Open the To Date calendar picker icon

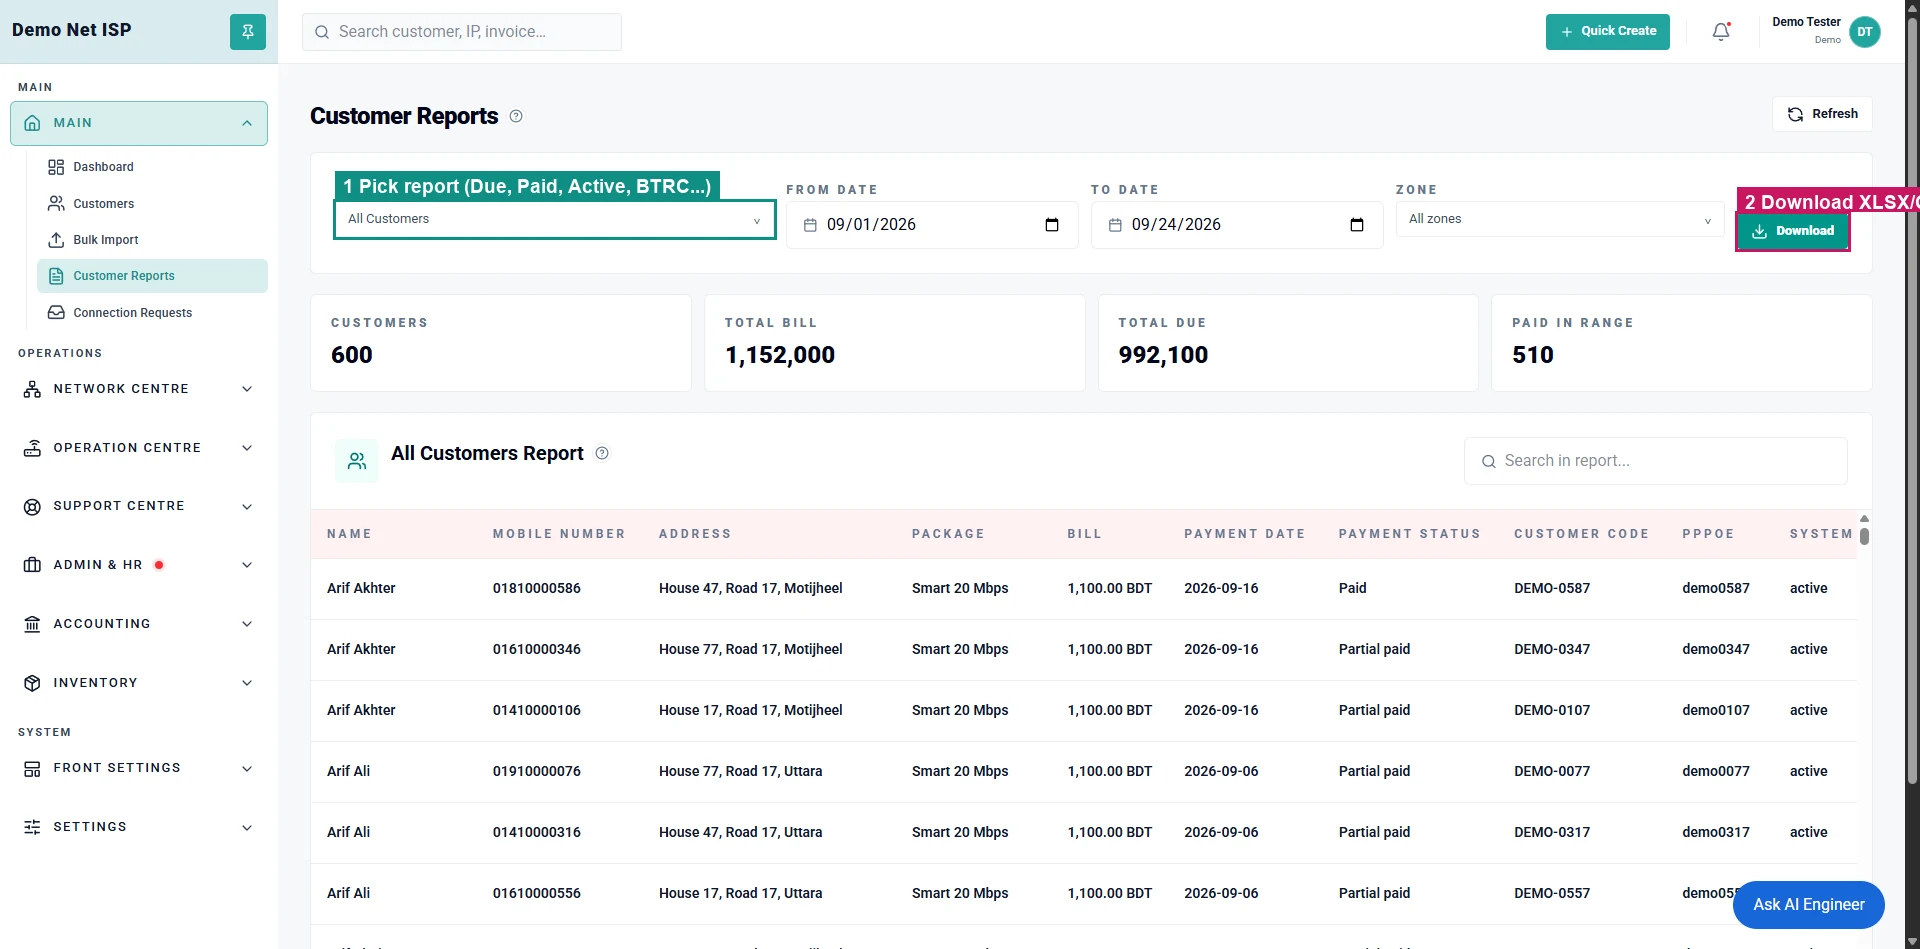click(1357, 225)
